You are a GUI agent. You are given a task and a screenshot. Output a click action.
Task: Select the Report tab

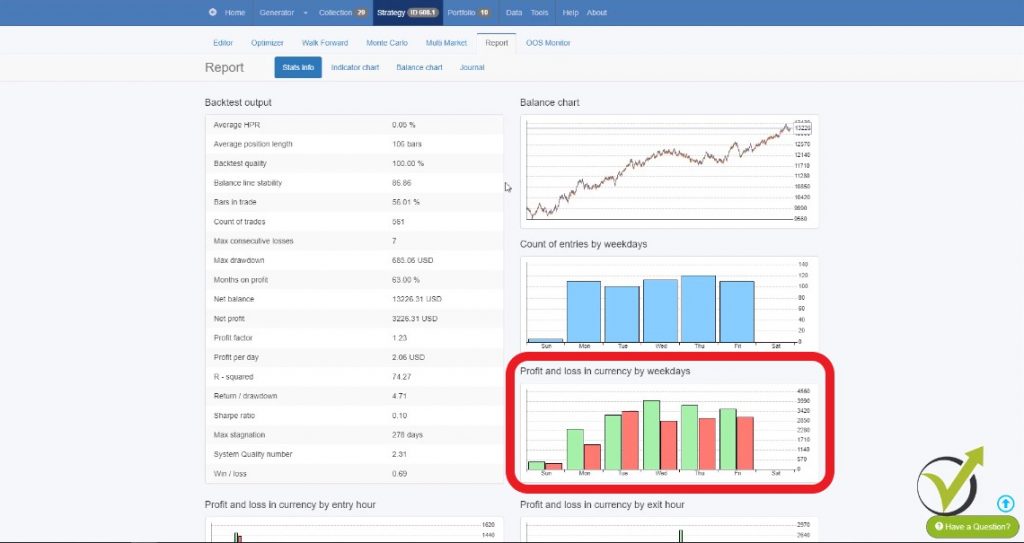point(496,42)
